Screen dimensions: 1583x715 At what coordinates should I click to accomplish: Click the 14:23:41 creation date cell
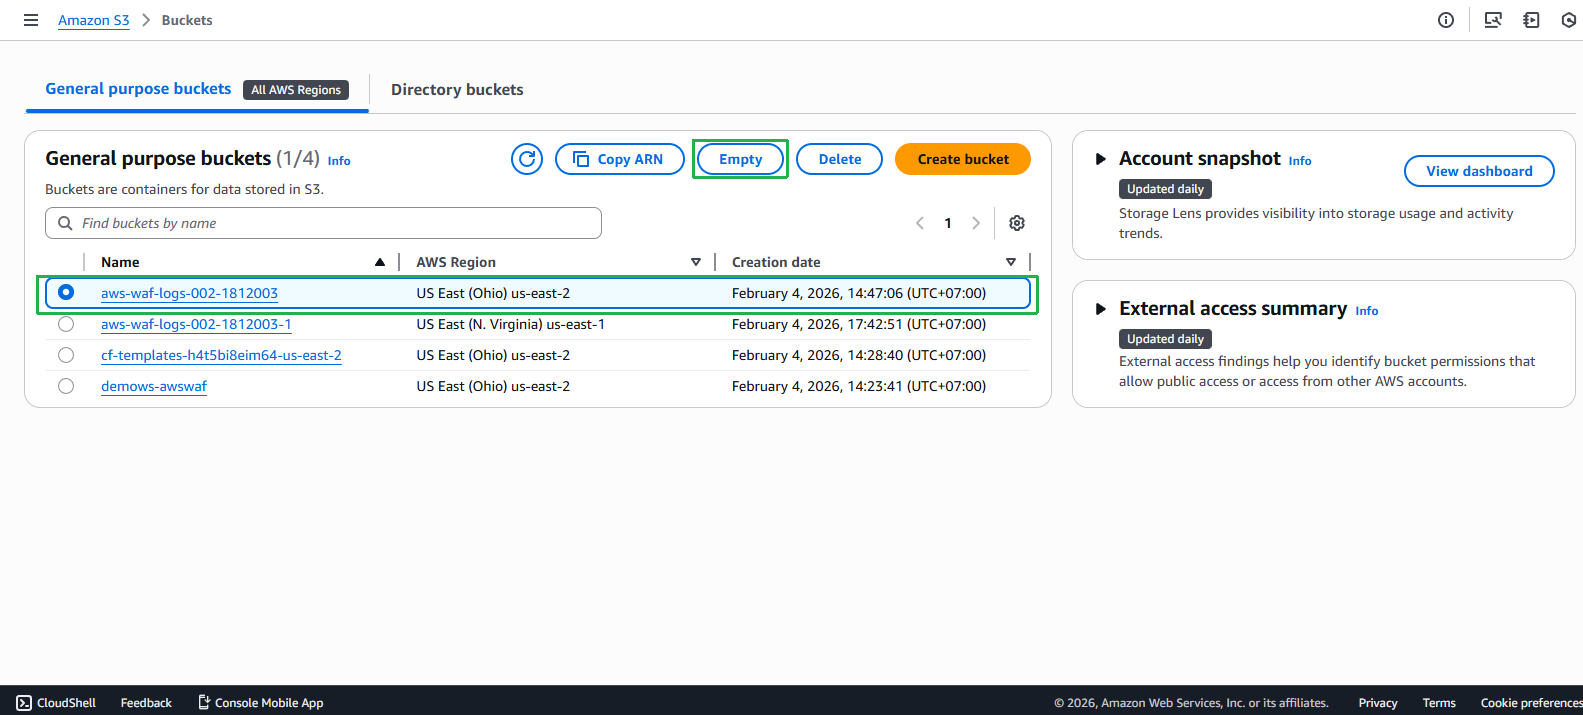859,386
